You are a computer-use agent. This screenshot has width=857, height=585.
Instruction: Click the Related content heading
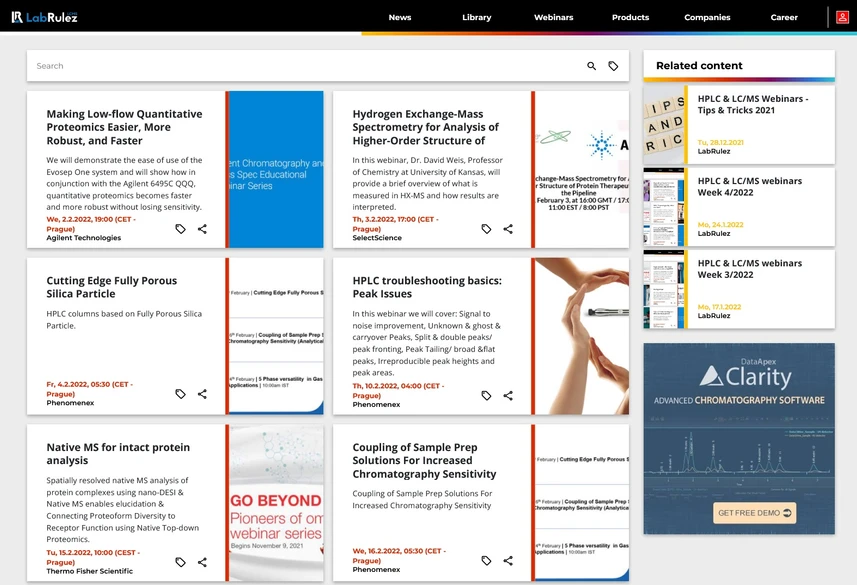tap(699, 66)
